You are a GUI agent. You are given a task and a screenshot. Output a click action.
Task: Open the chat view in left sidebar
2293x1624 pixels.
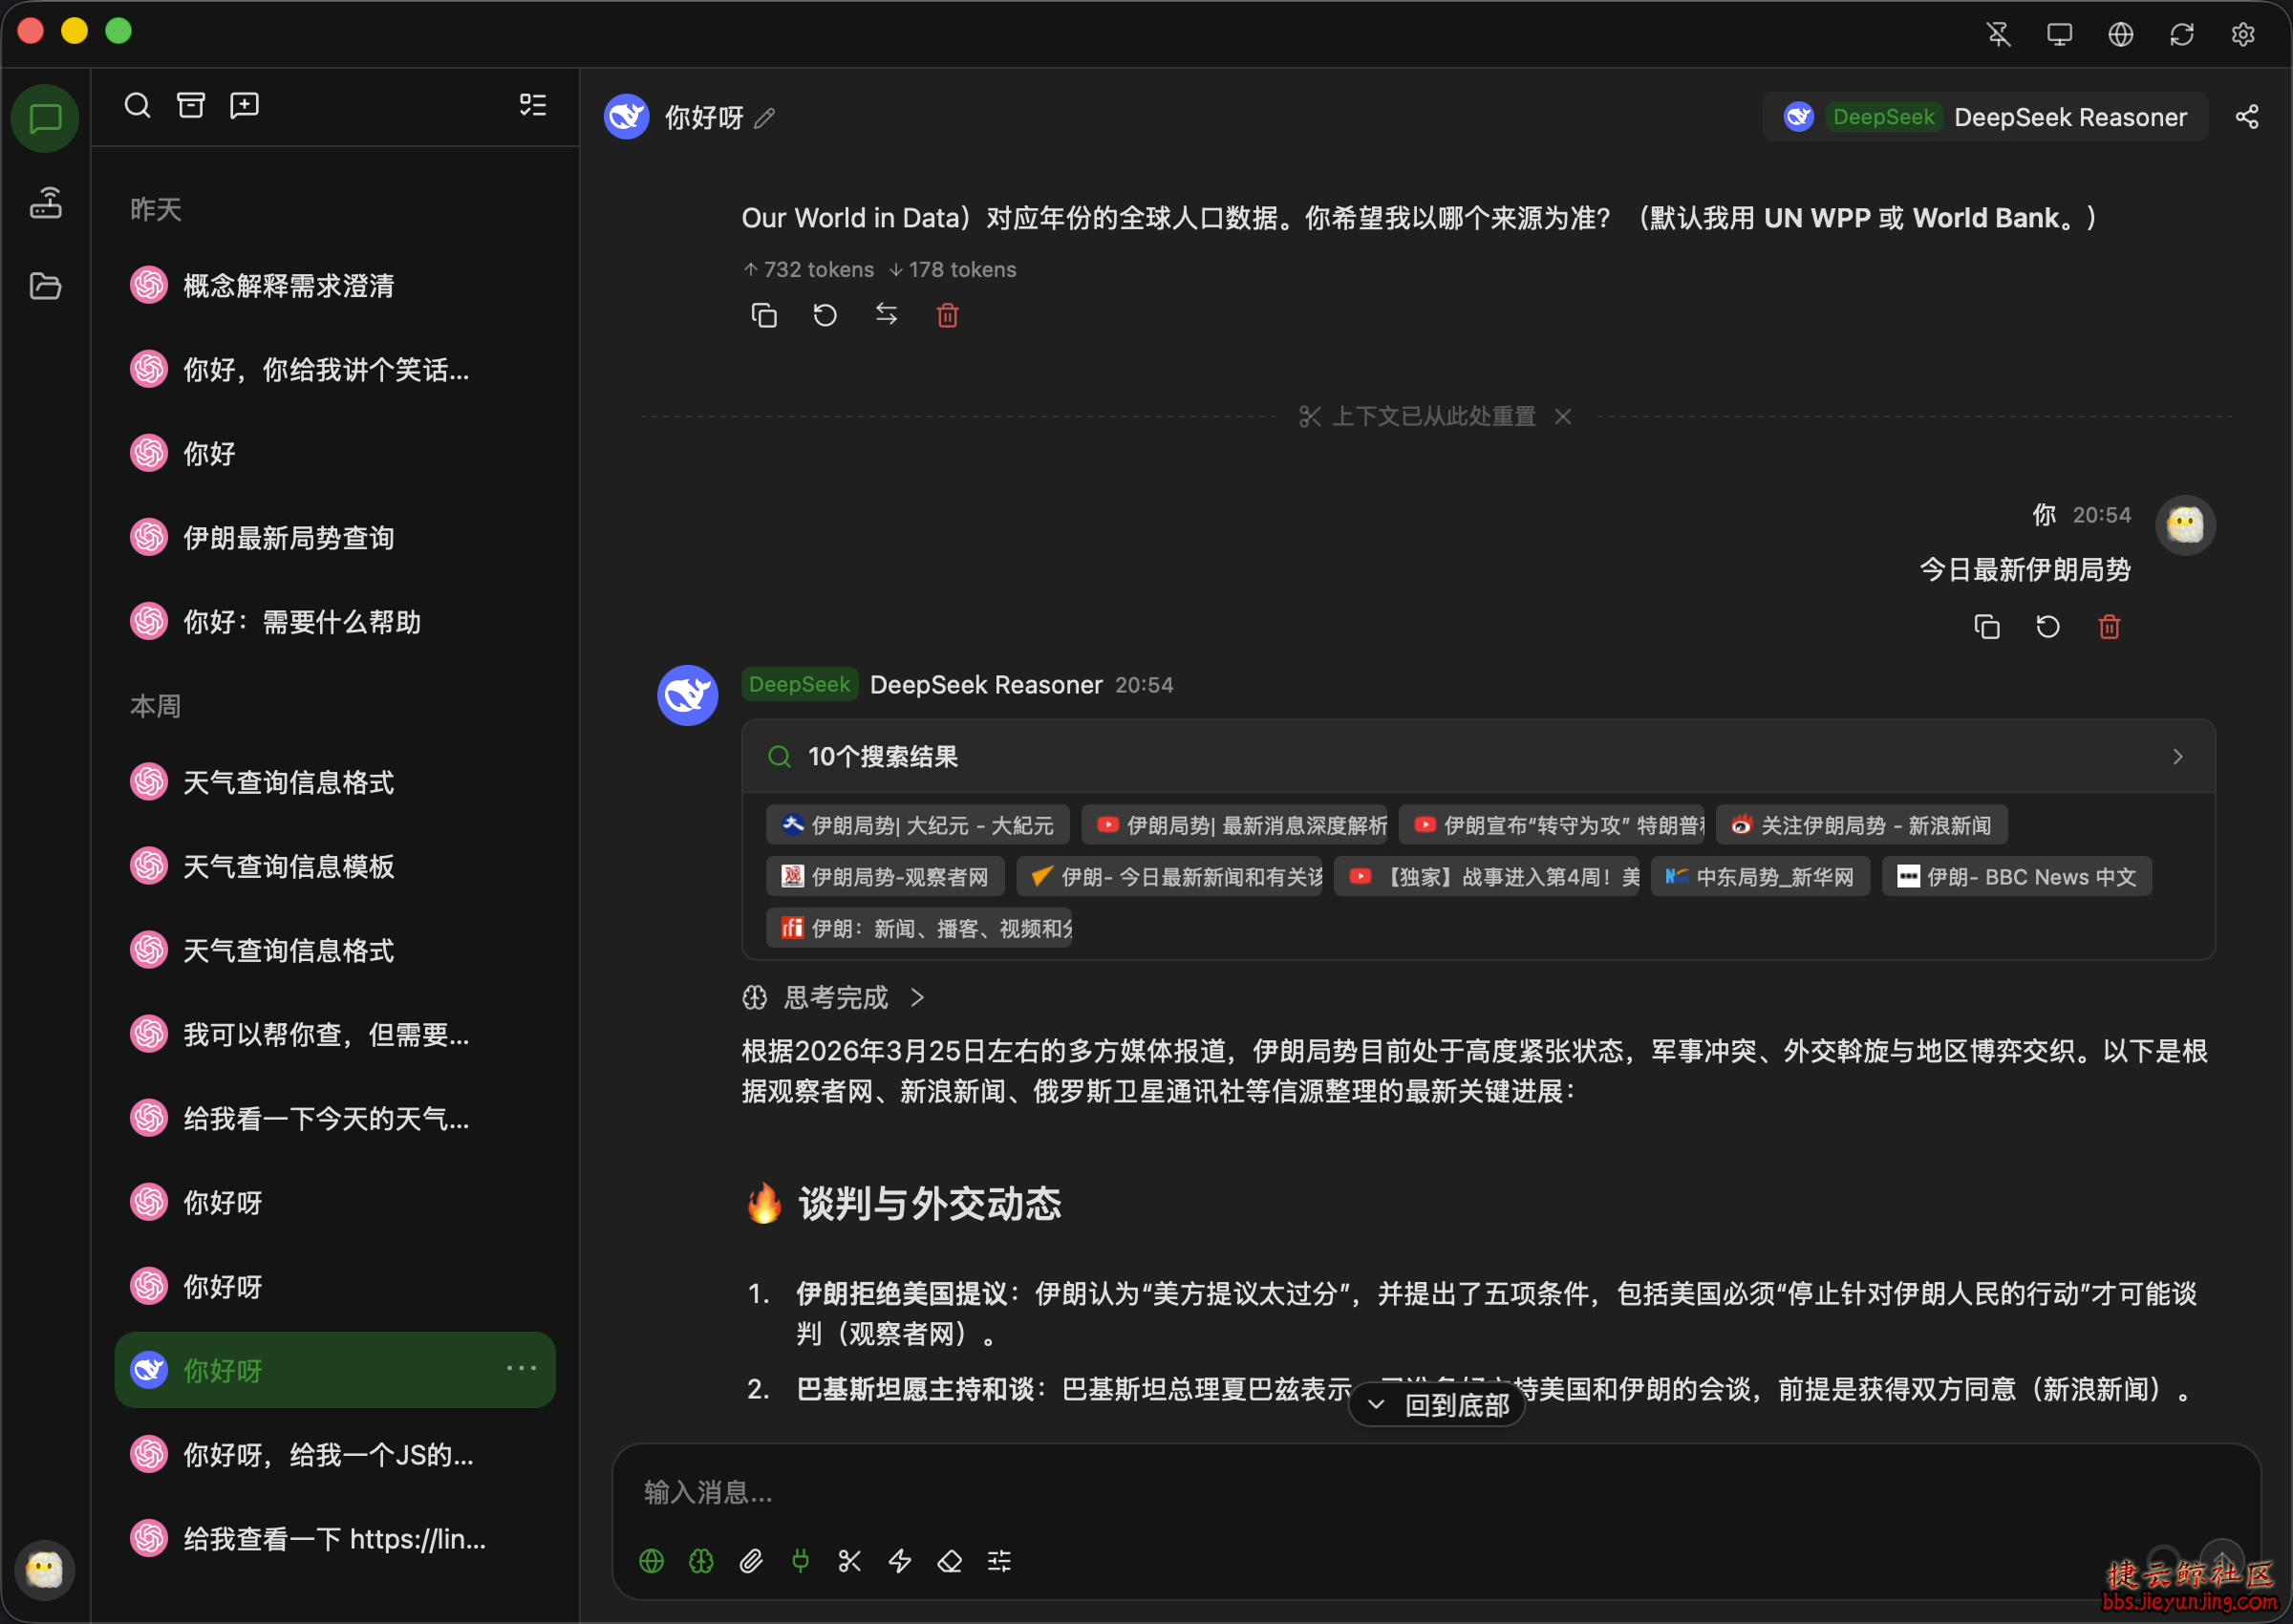[45, 119]
